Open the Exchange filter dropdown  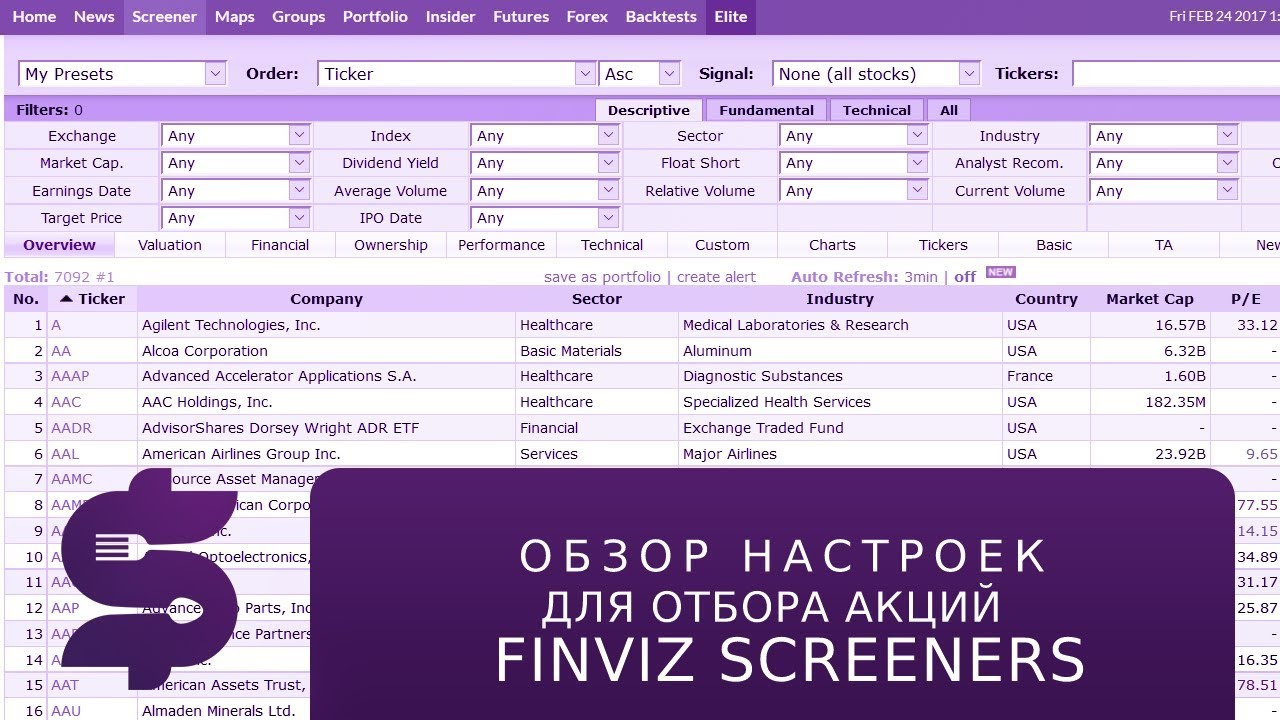pos(236,135)
